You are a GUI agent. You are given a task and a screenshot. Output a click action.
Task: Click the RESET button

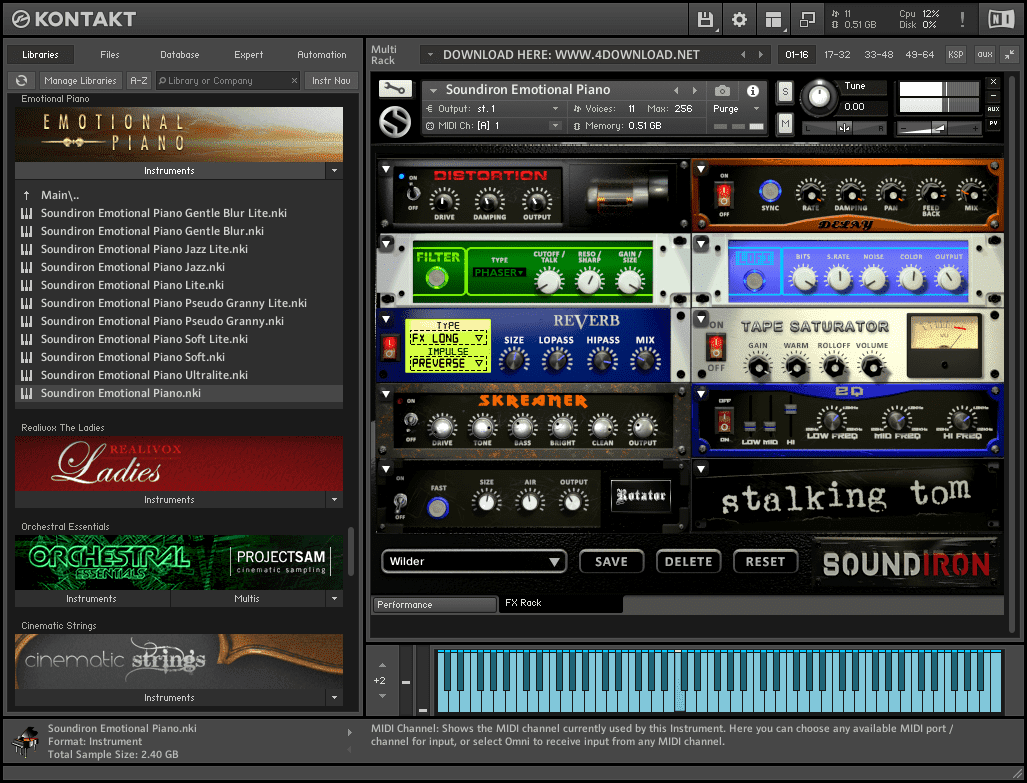[765, 562]
